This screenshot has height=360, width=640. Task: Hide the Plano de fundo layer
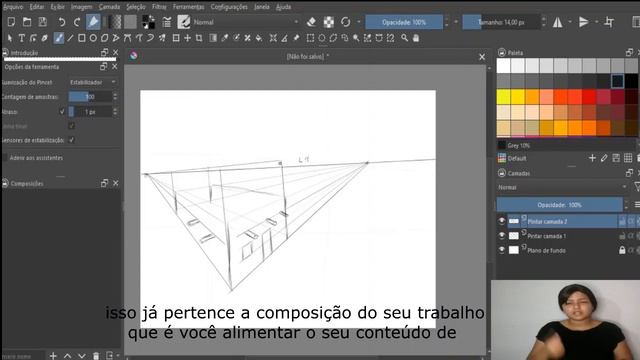click(x=502, y=250)
